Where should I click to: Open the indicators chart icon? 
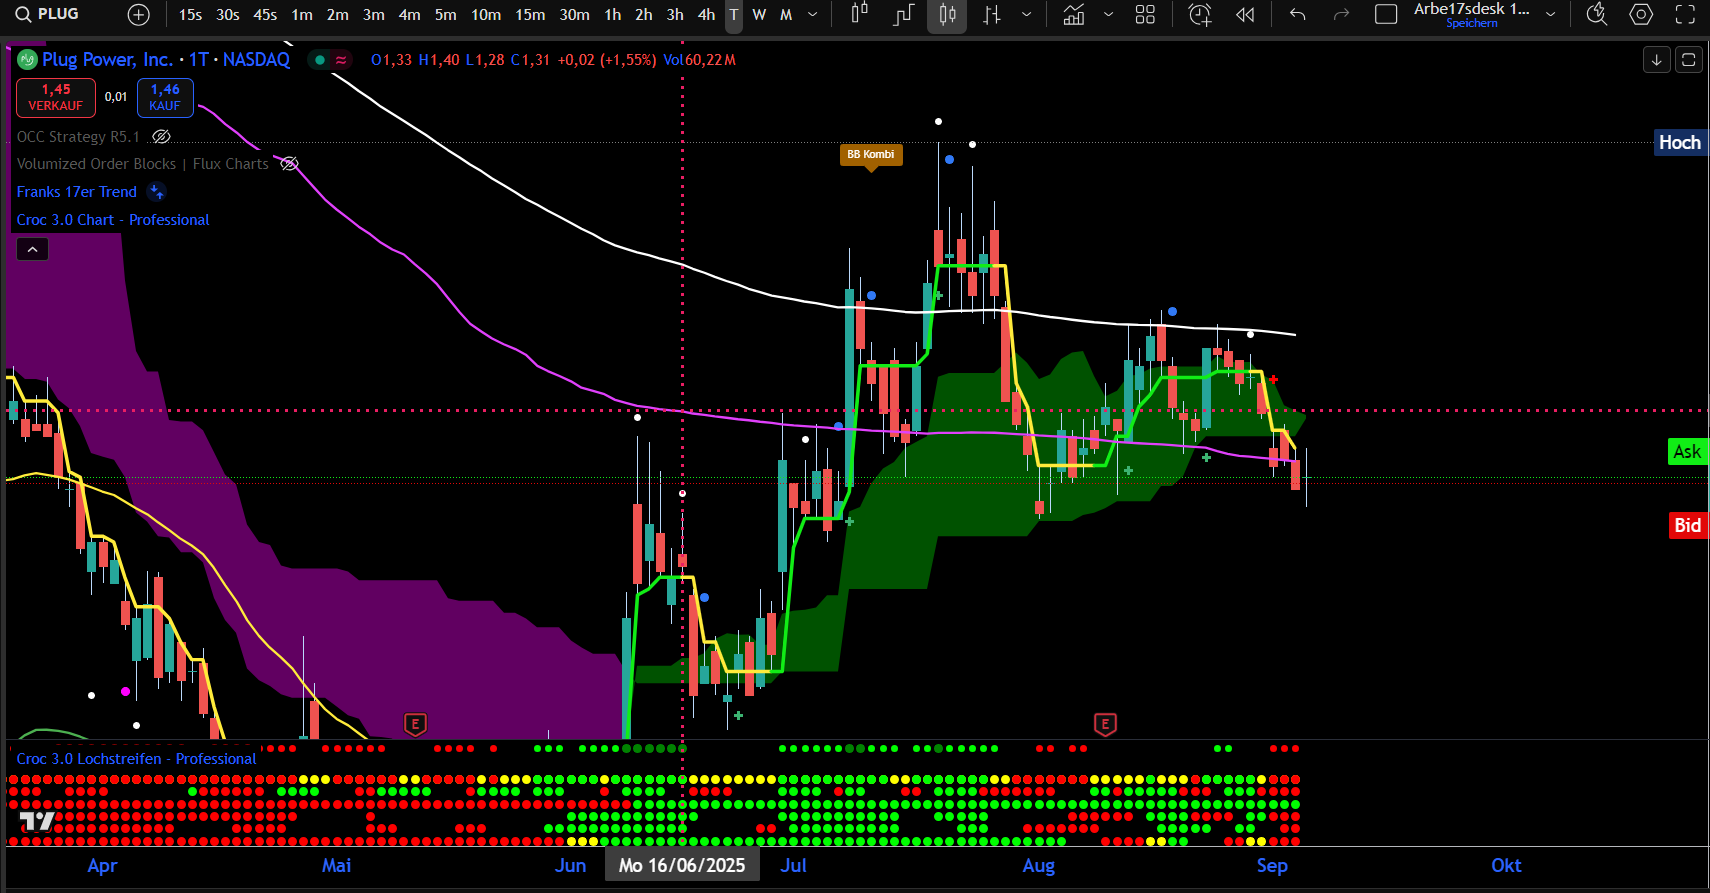pyautogui.click(x=1073, y=15)
